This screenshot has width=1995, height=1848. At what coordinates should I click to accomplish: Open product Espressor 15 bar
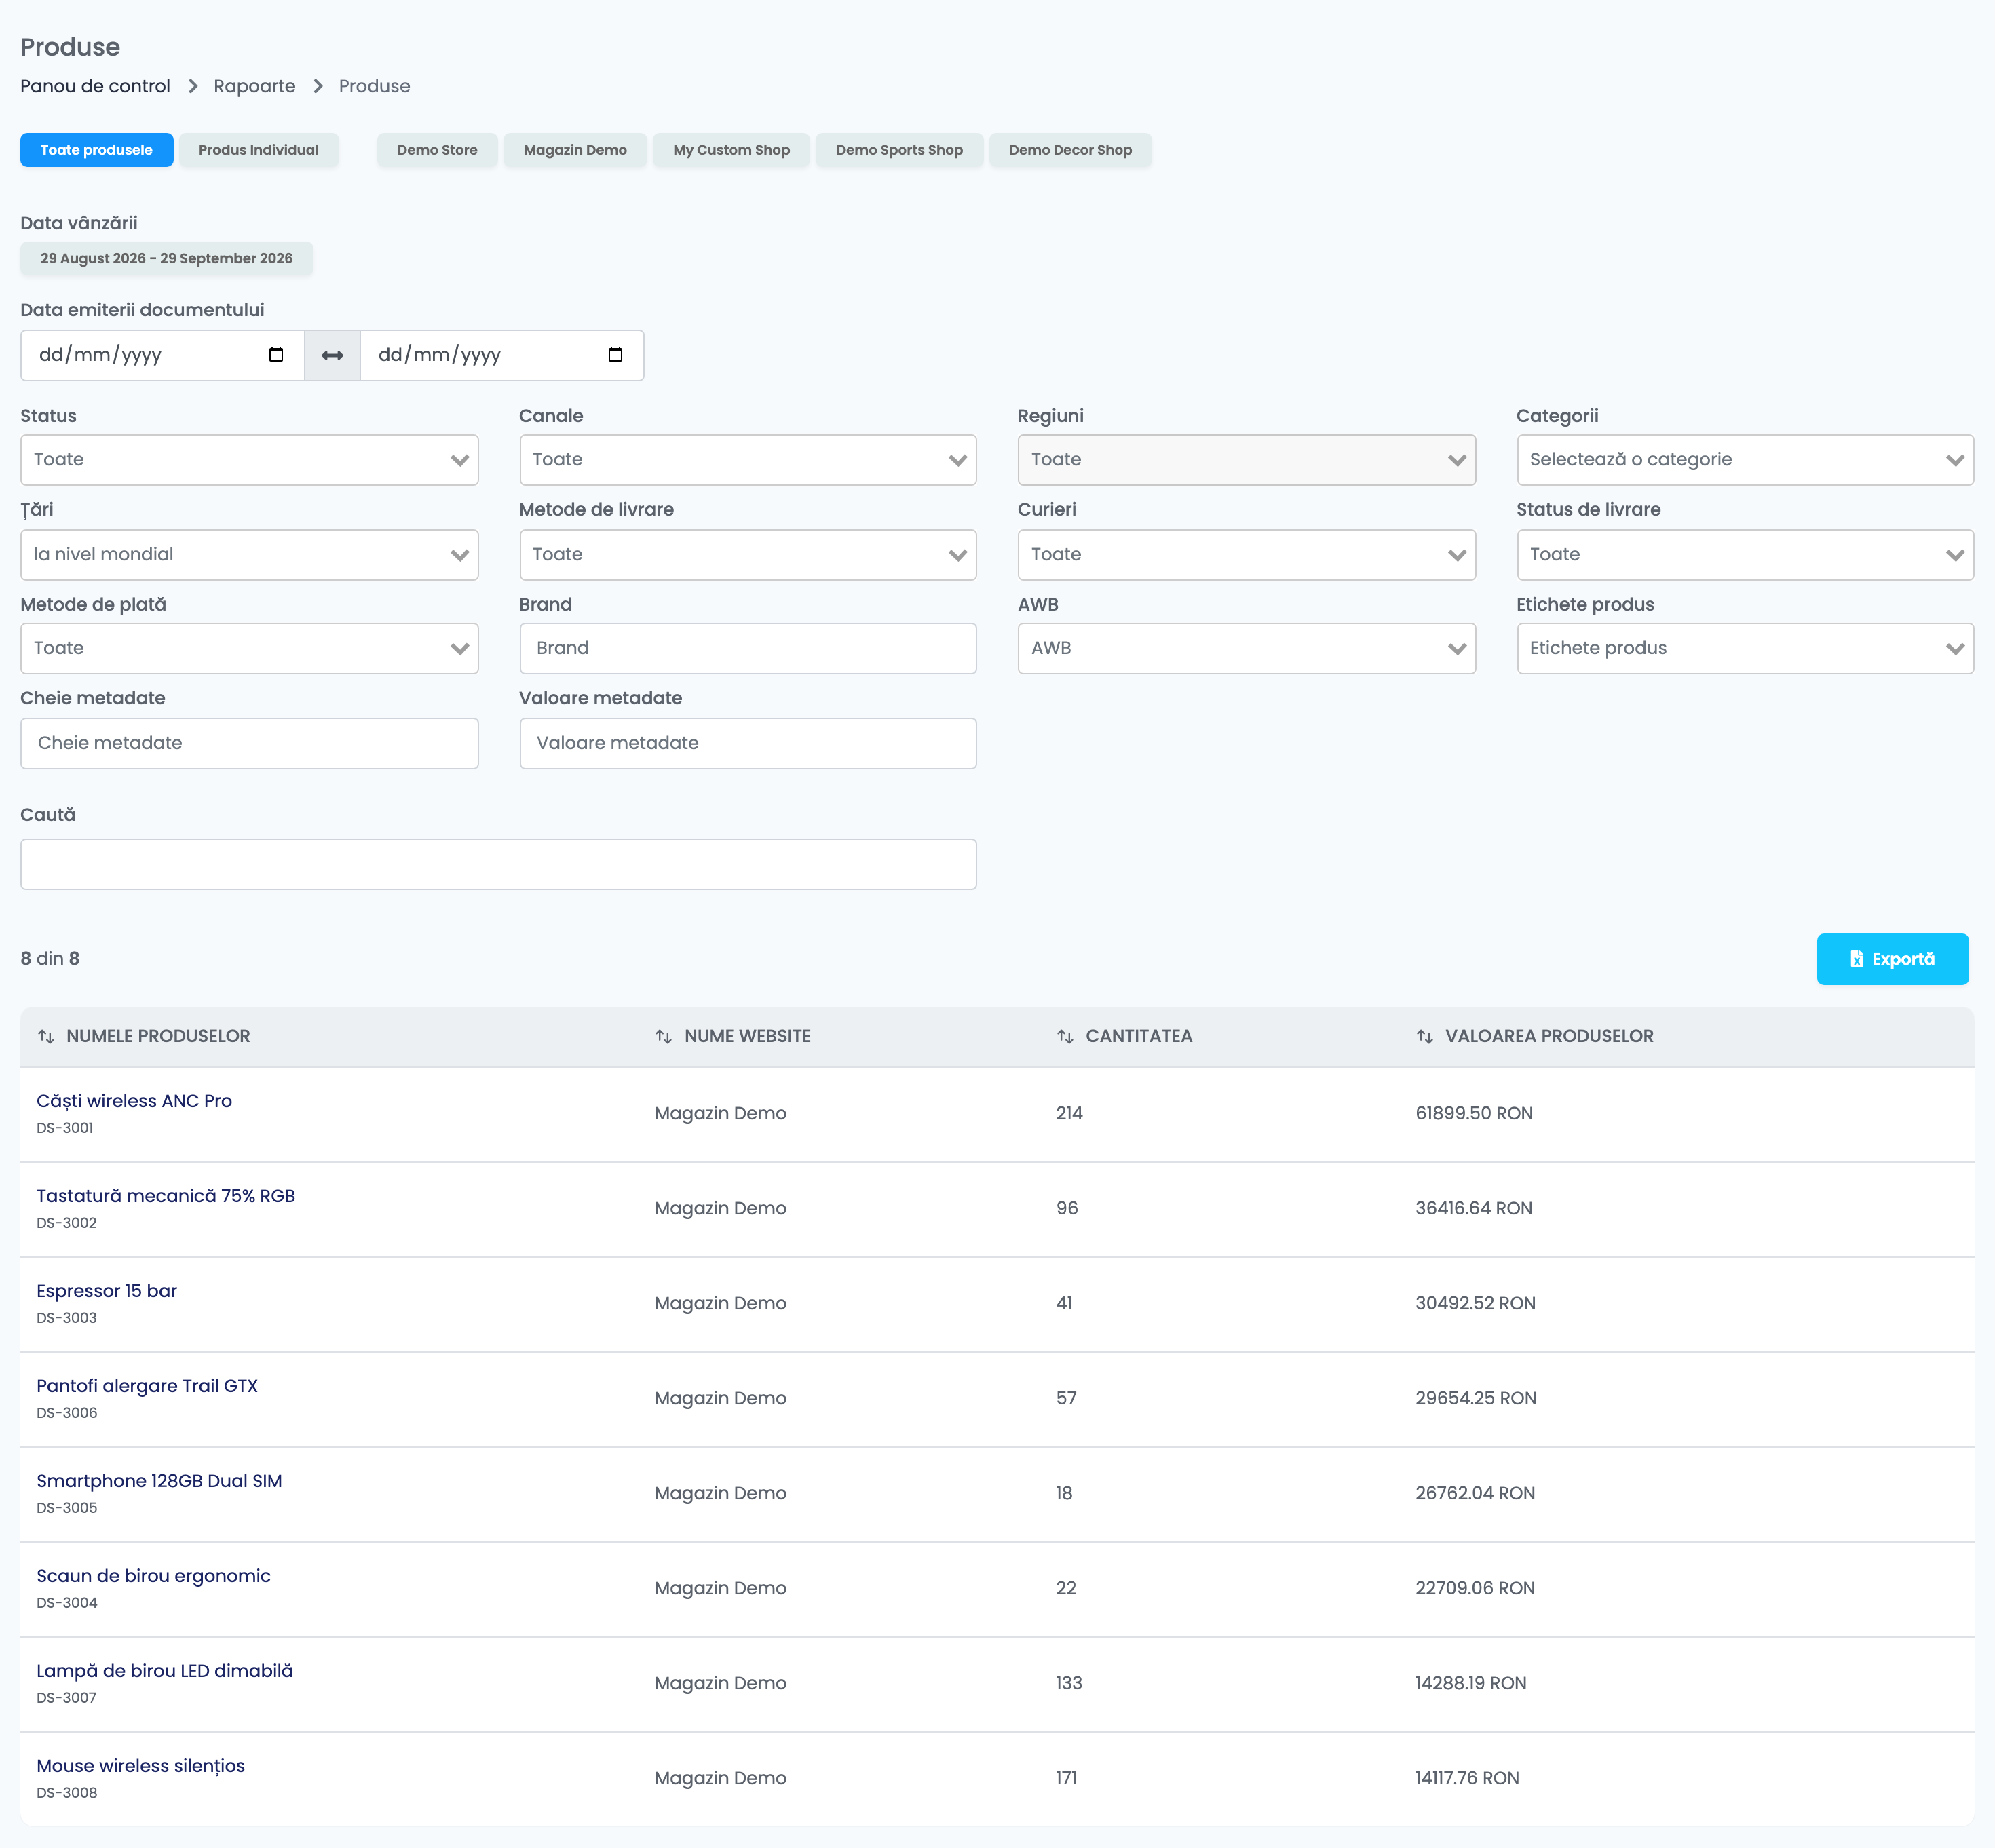tap(107, 1291)
